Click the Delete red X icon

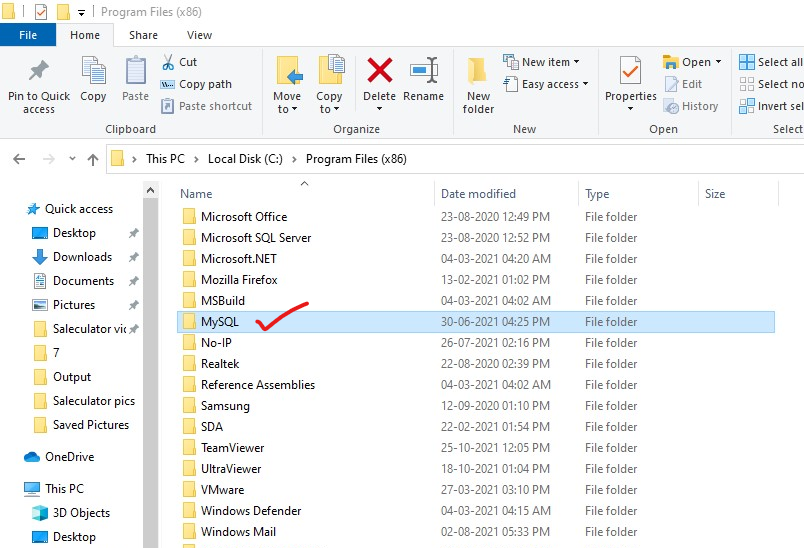(x=379, y=70)
